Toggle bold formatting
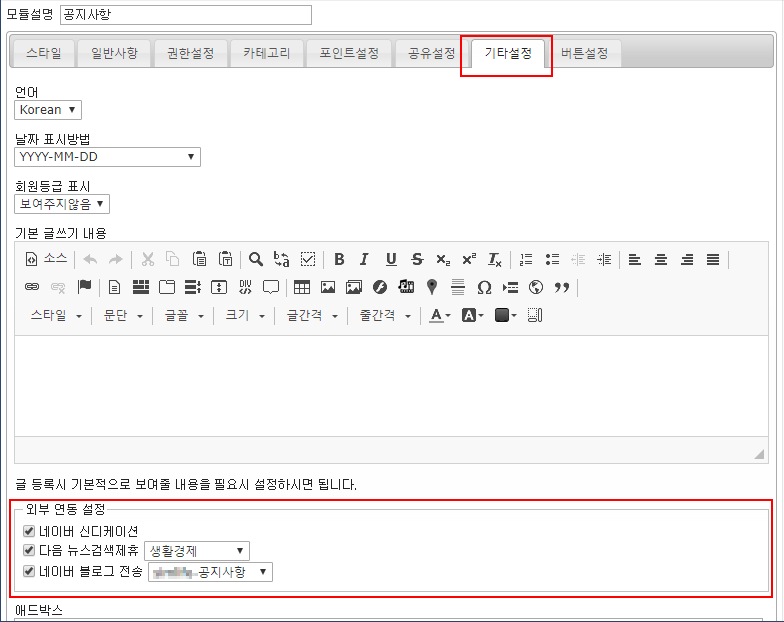This screenshot has width=784, height=622. click(x=339, y=259)
